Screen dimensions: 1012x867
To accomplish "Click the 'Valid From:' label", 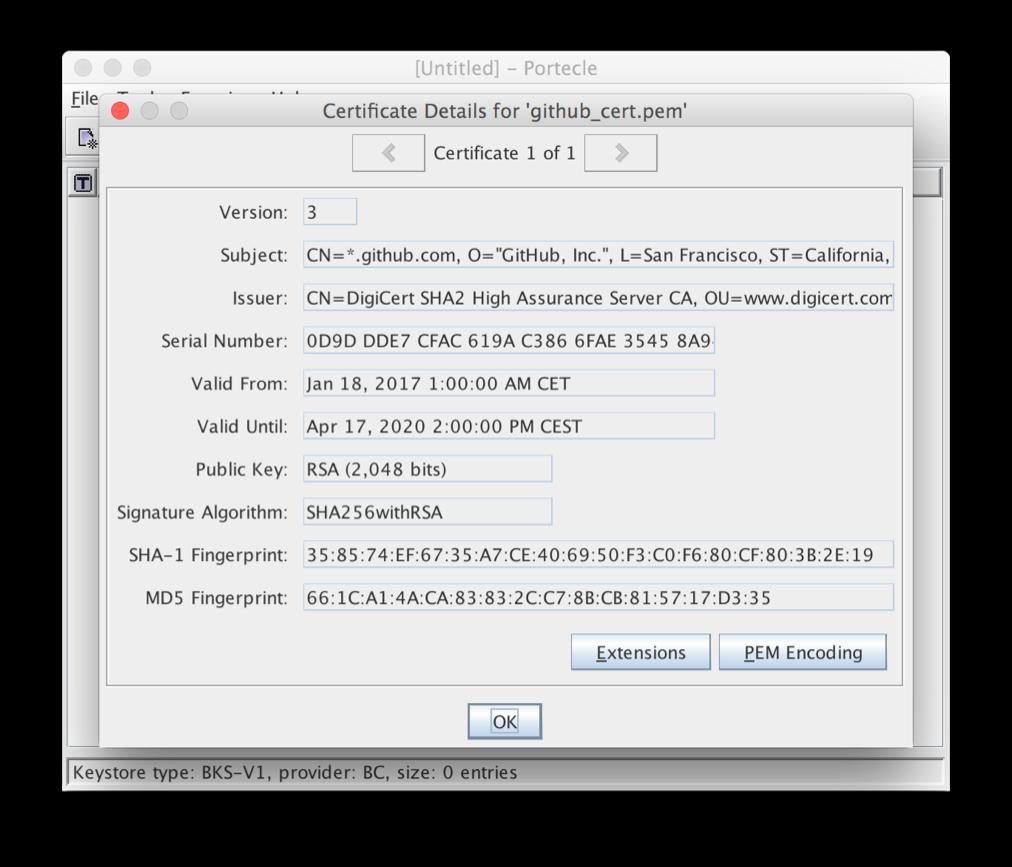I will (x=239, y=383).
